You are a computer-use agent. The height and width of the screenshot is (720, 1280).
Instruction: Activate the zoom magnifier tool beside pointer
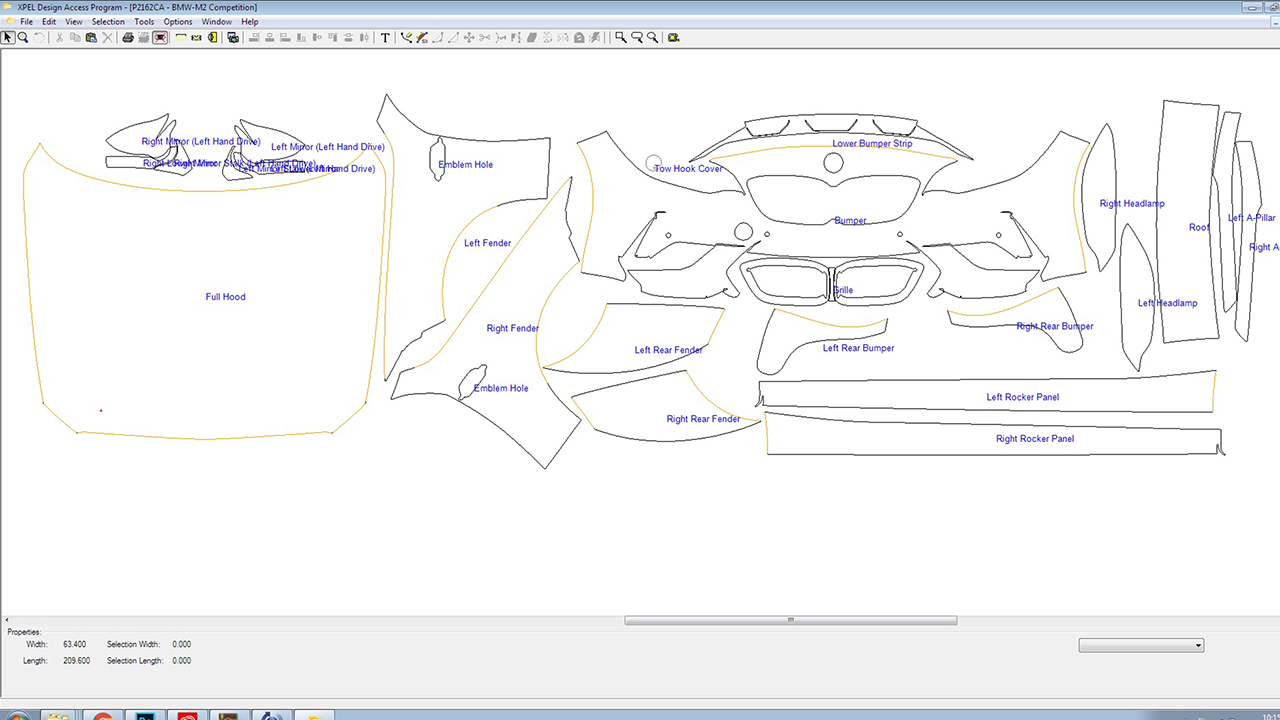[23, 37]
